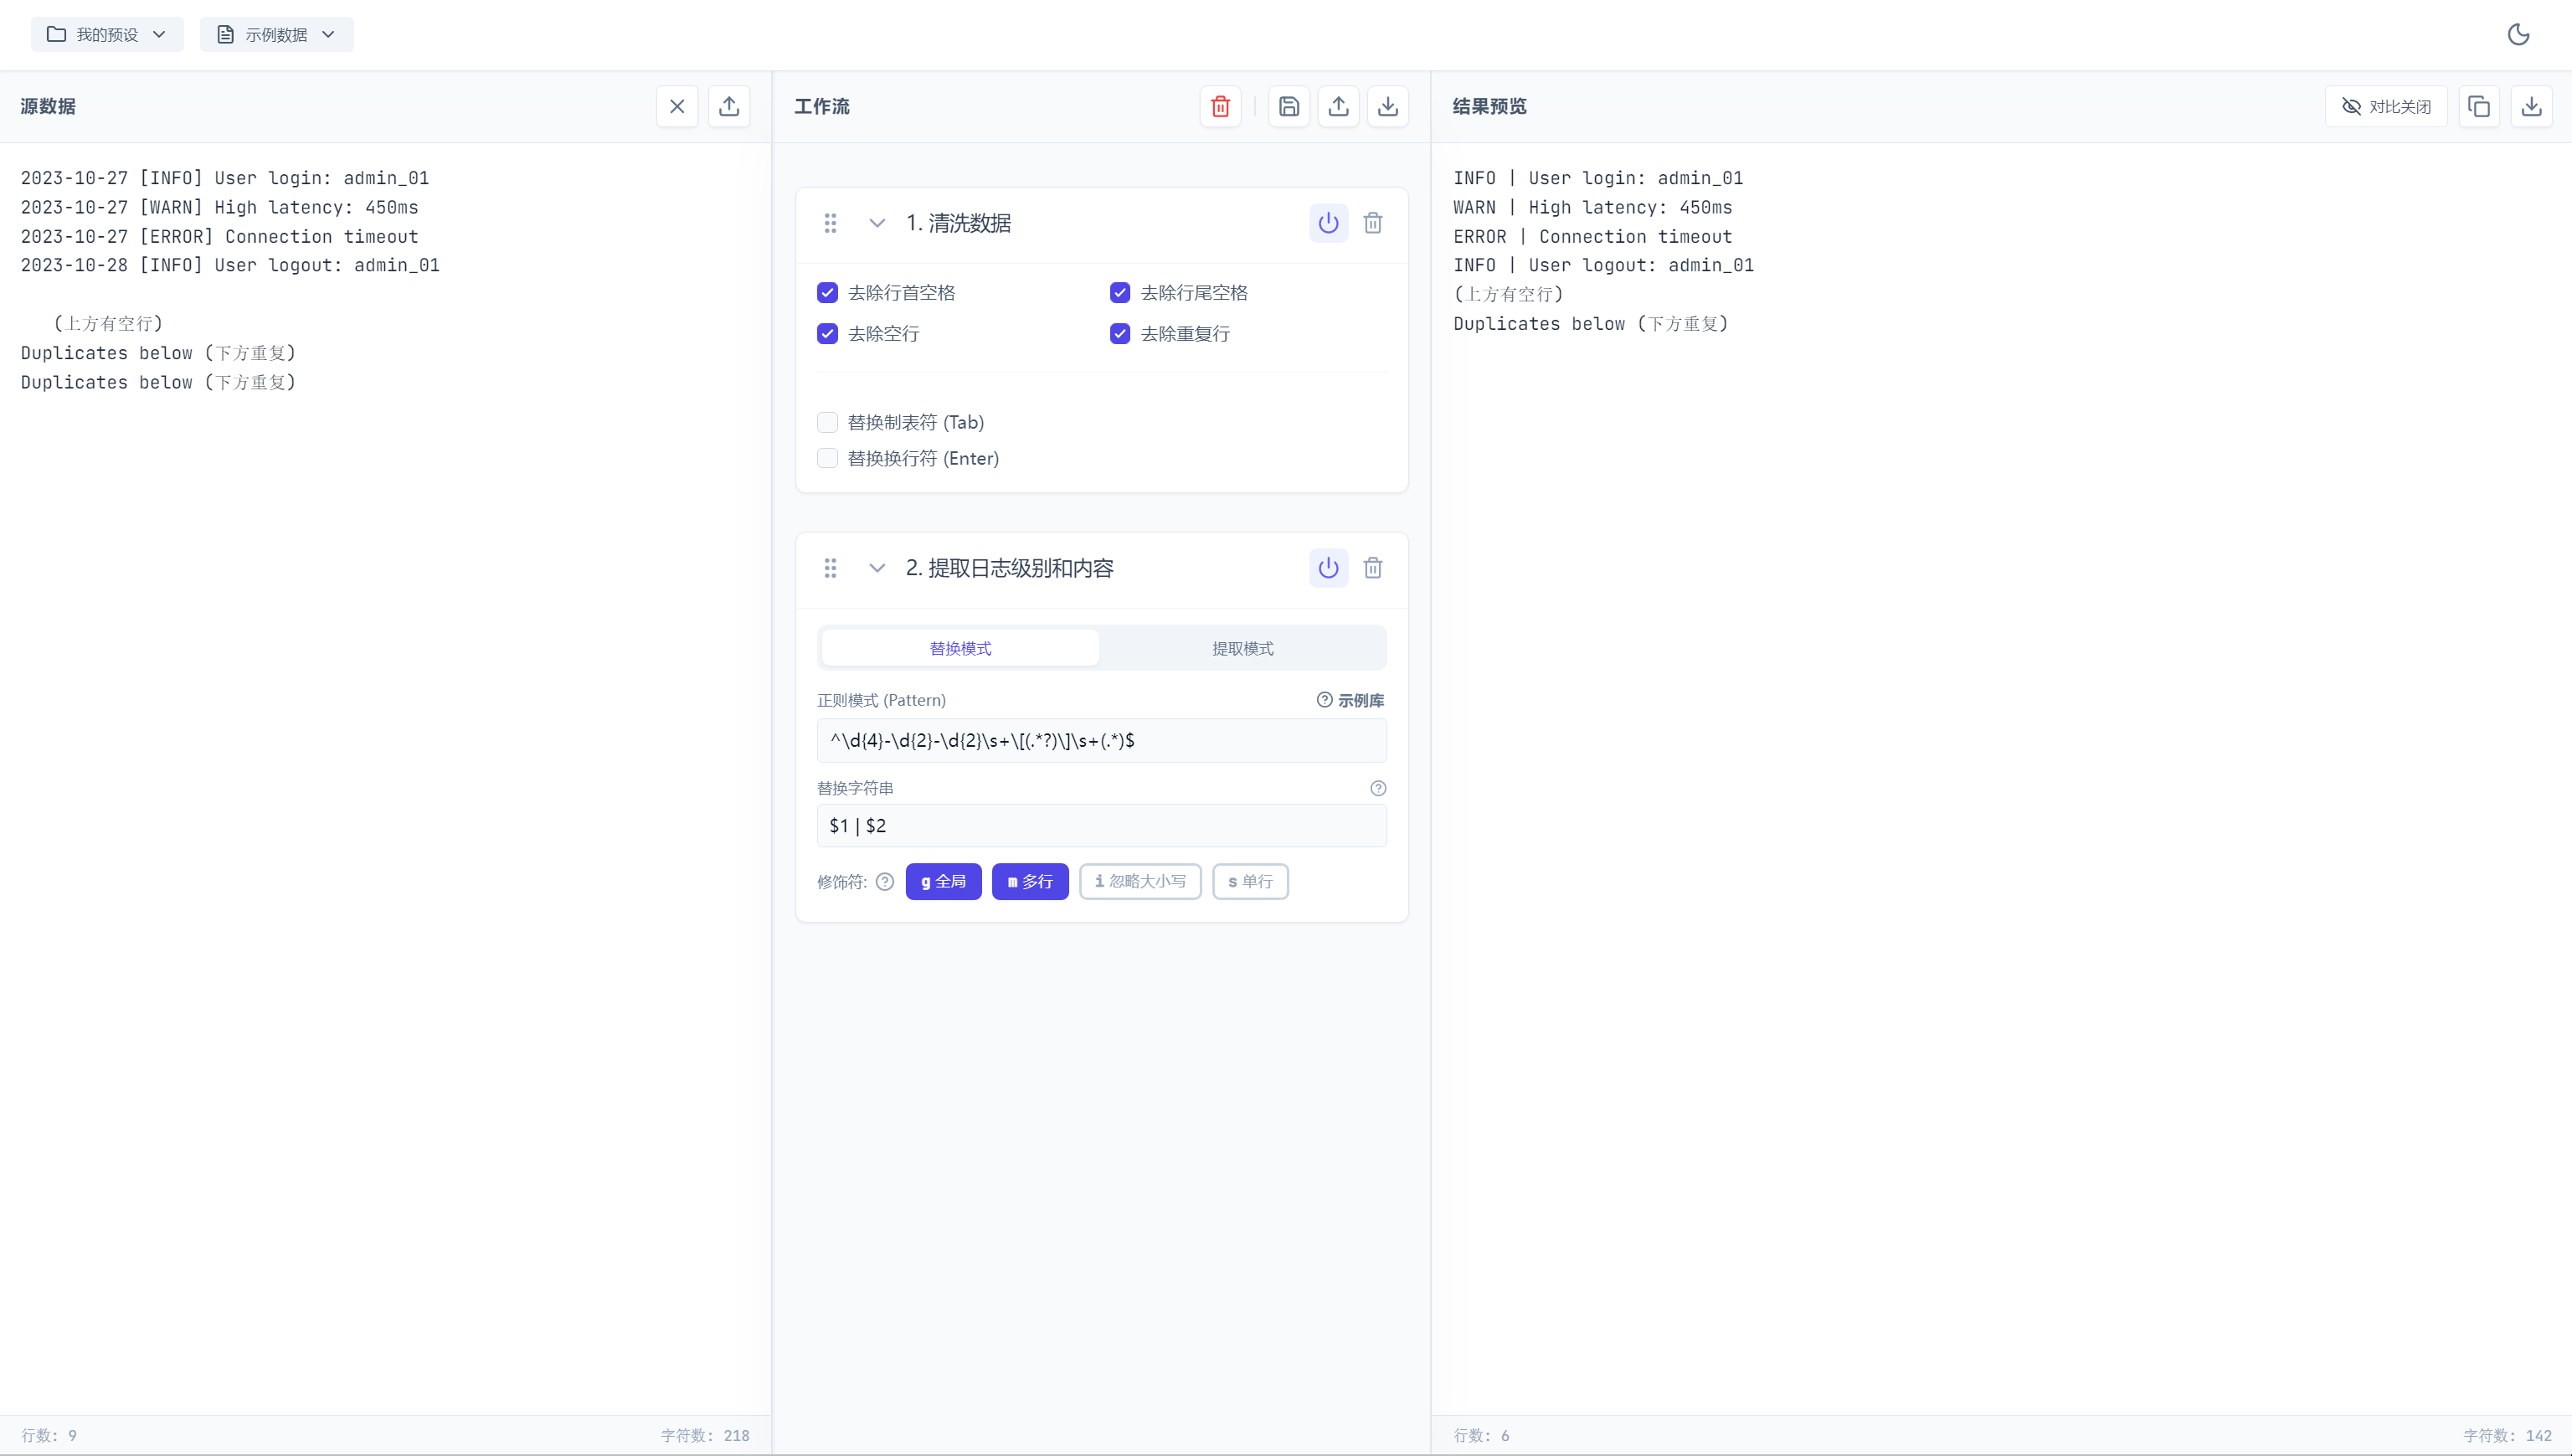The image size is (2572, 1456).
Task: Open the 示例数据 dropdown
Action: pos(276,35)
